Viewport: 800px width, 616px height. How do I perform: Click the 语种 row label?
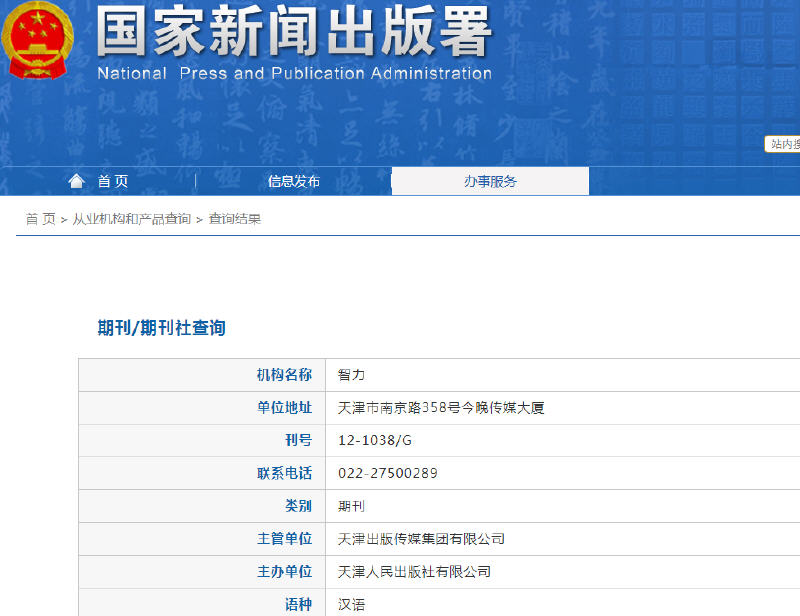[298, 604]
